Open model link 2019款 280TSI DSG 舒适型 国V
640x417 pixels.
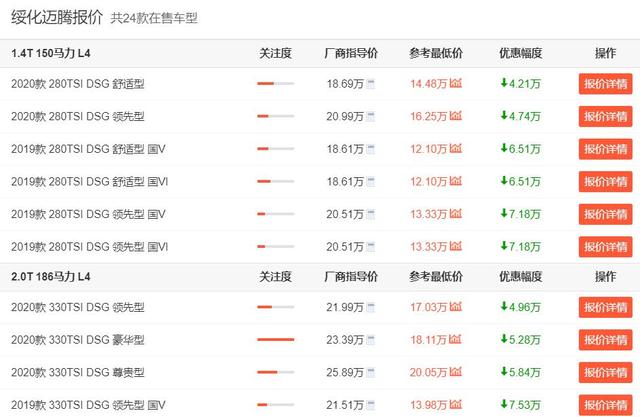88,149
